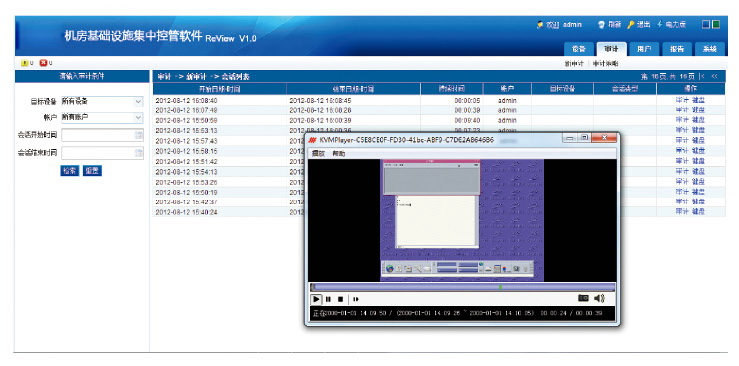
Task: Select start time 2012-08-12 16:08:40
Action: [186, 100]
